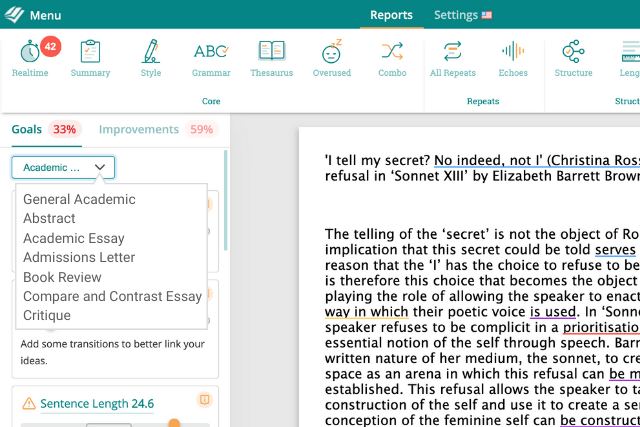Click the 59% improvements score badge
Image resolution: width=640 pixels, height=427 pixels.
pyautogui.click(x=202, y=129)
